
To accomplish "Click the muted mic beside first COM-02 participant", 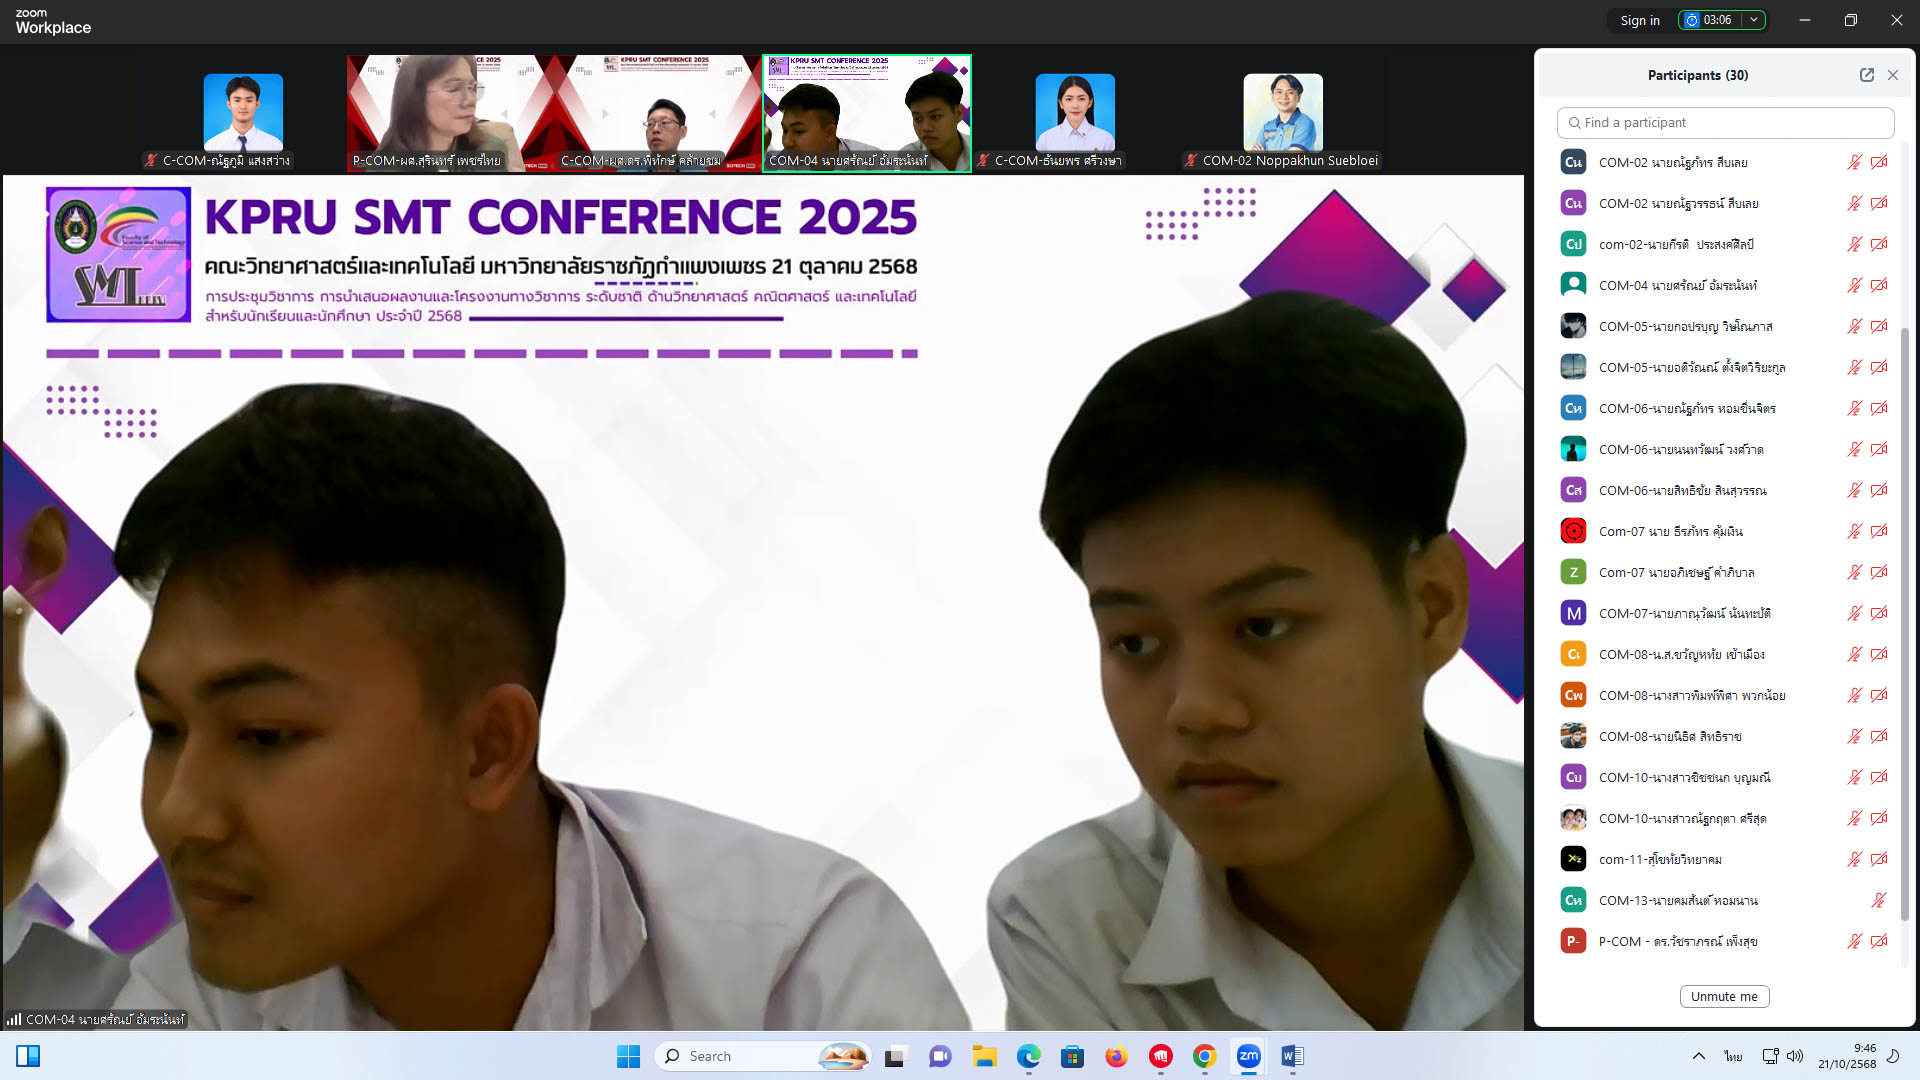I will pyautogui.click(x=1854, y=162).
